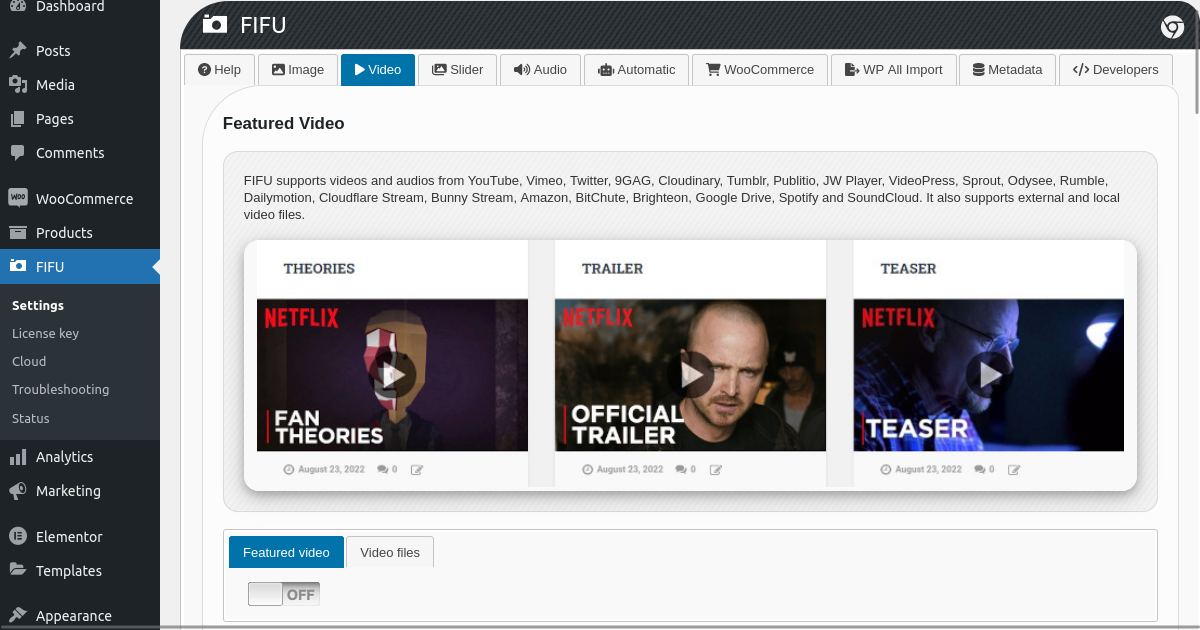
Task: Open Settings in FIFU submenu
Action: tap(38, 305)
